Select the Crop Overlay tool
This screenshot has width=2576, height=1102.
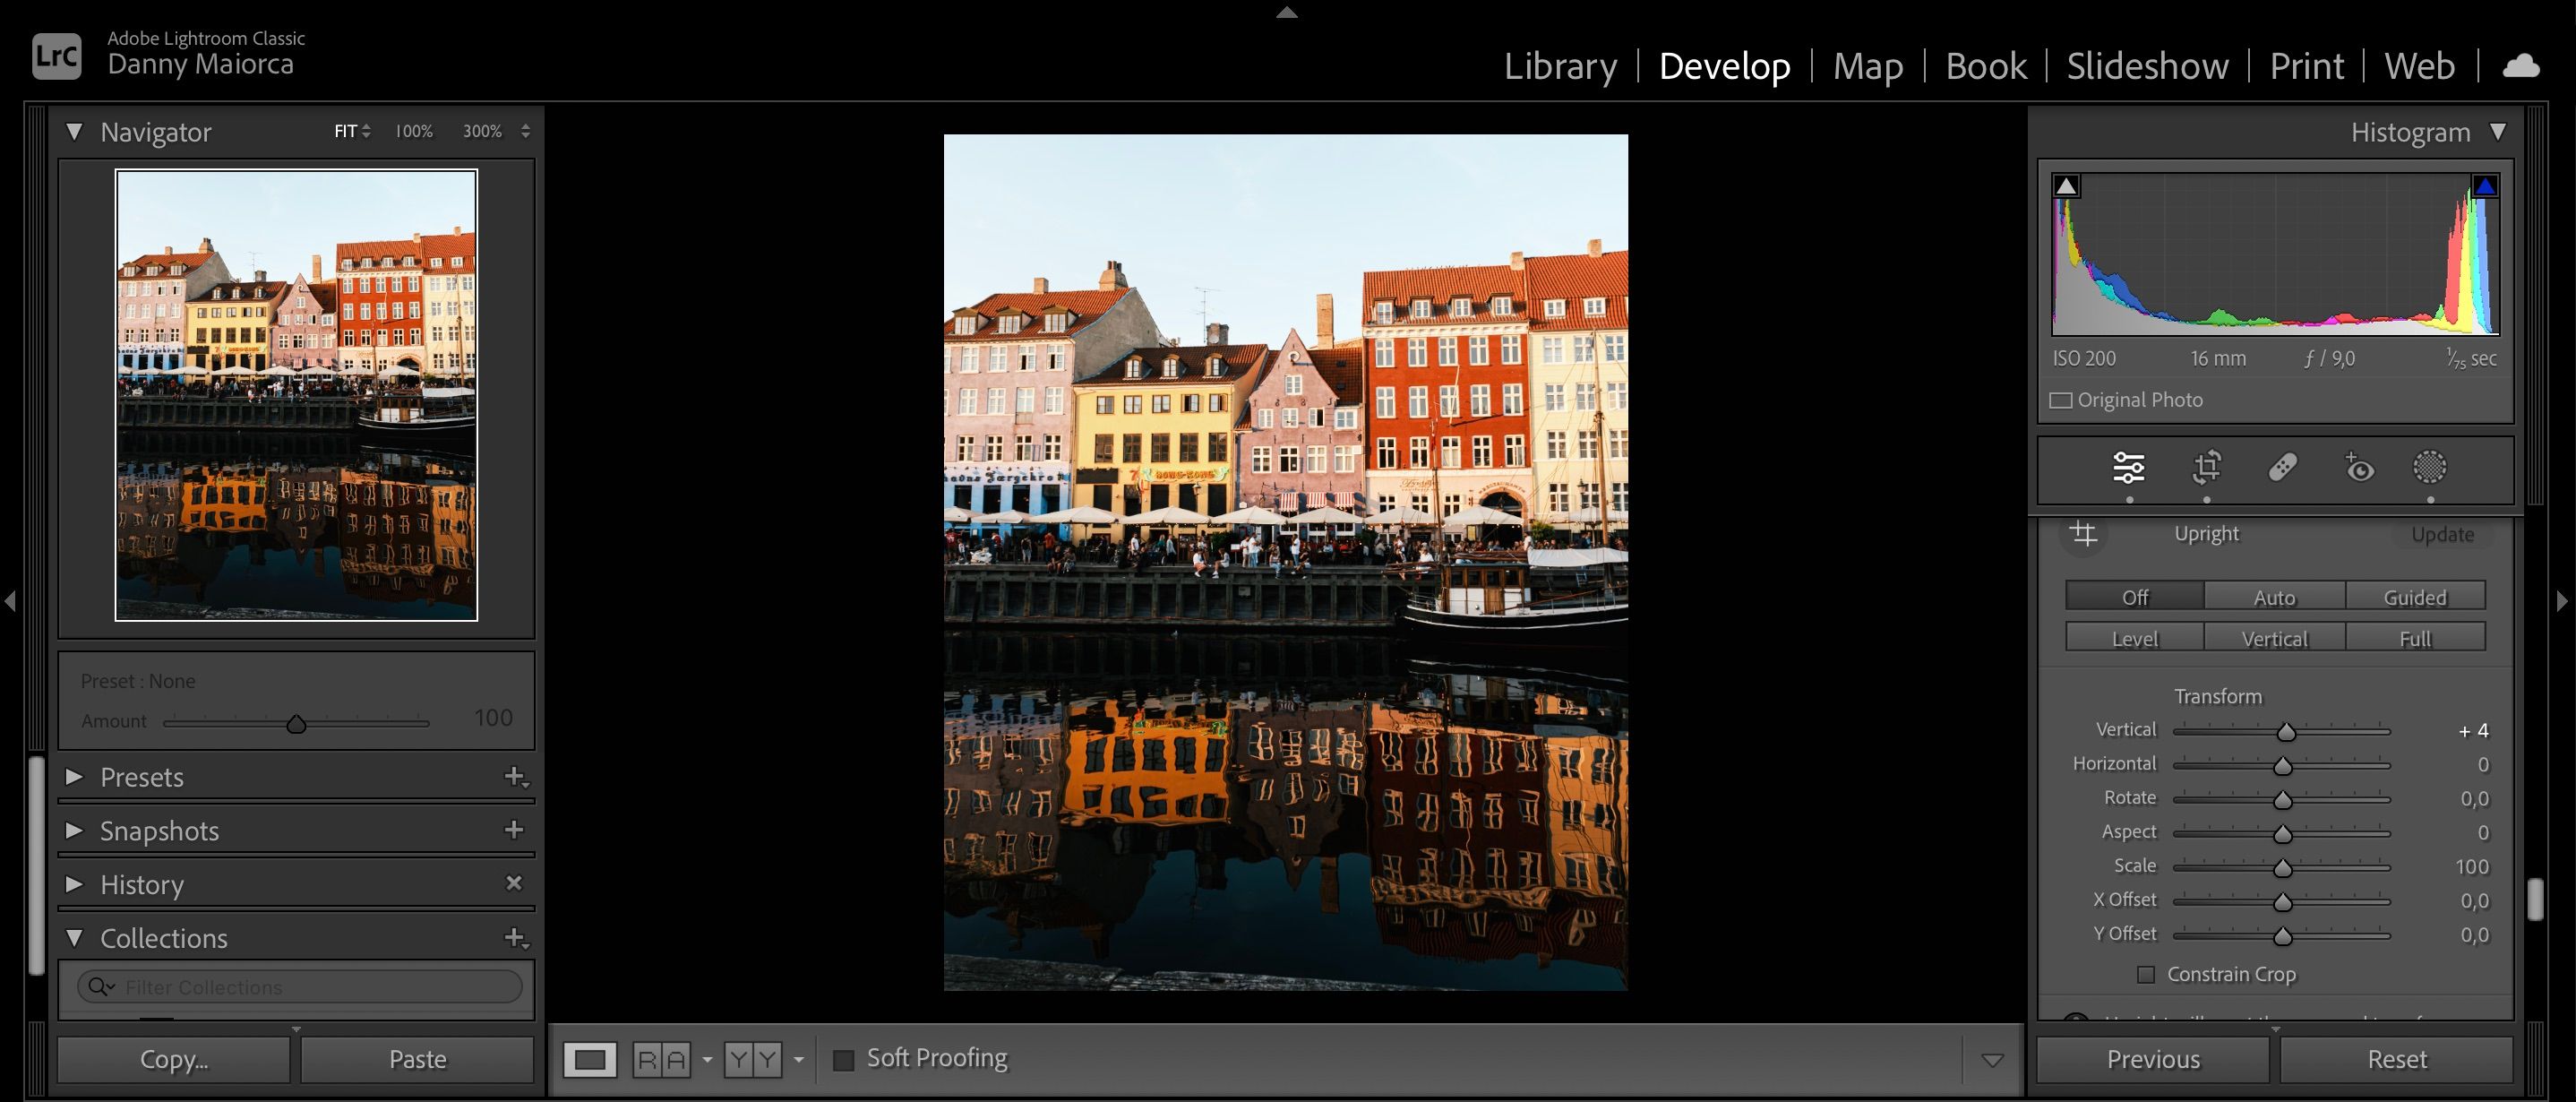[2207, 468]
